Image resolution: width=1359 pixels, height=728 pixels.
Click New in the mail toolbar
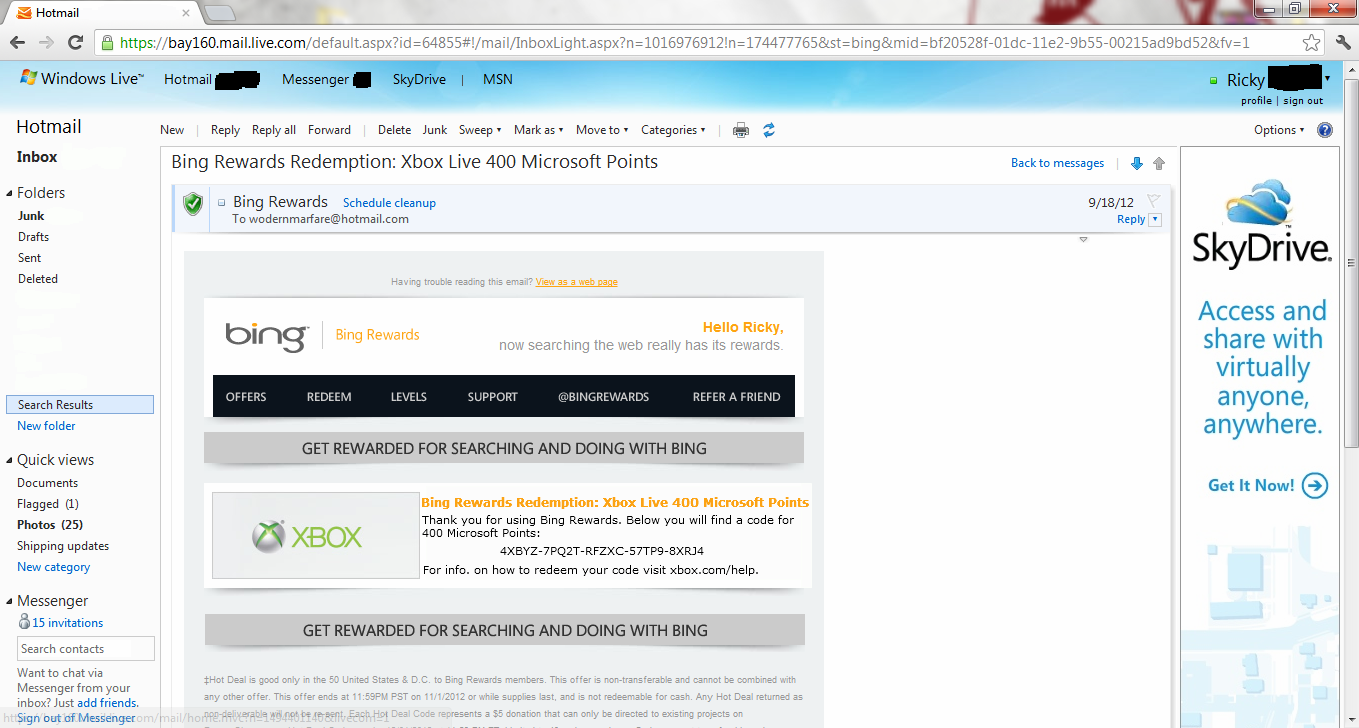172,130
